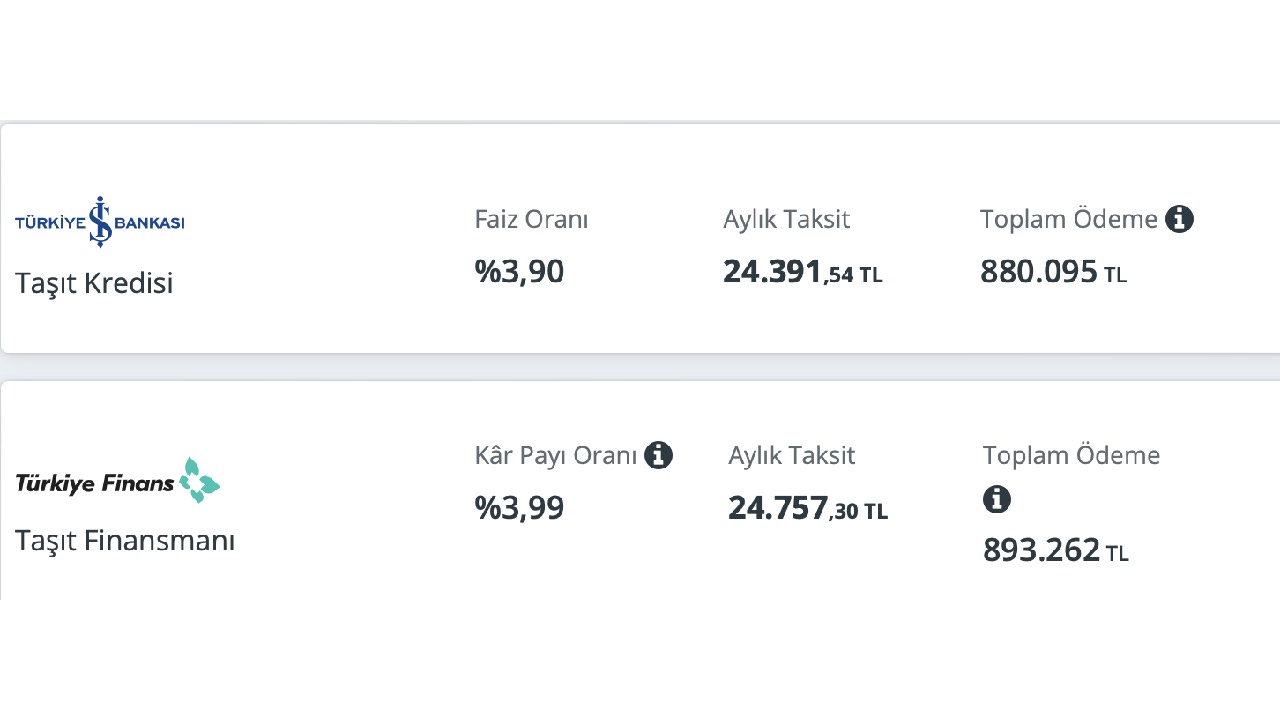1280x720 pixels.
Task: Click the 24.391,54 TL monthly installment
Action: (x=803, y=272)
